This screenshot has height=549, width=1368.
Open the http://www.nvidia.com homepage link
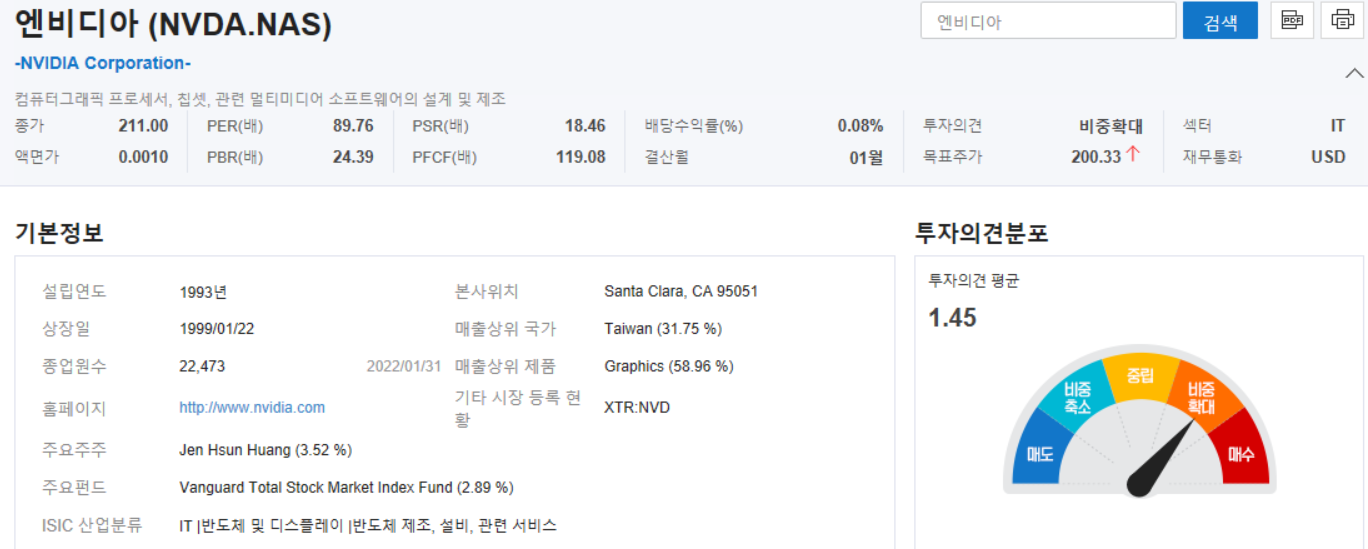click(252, 407)
